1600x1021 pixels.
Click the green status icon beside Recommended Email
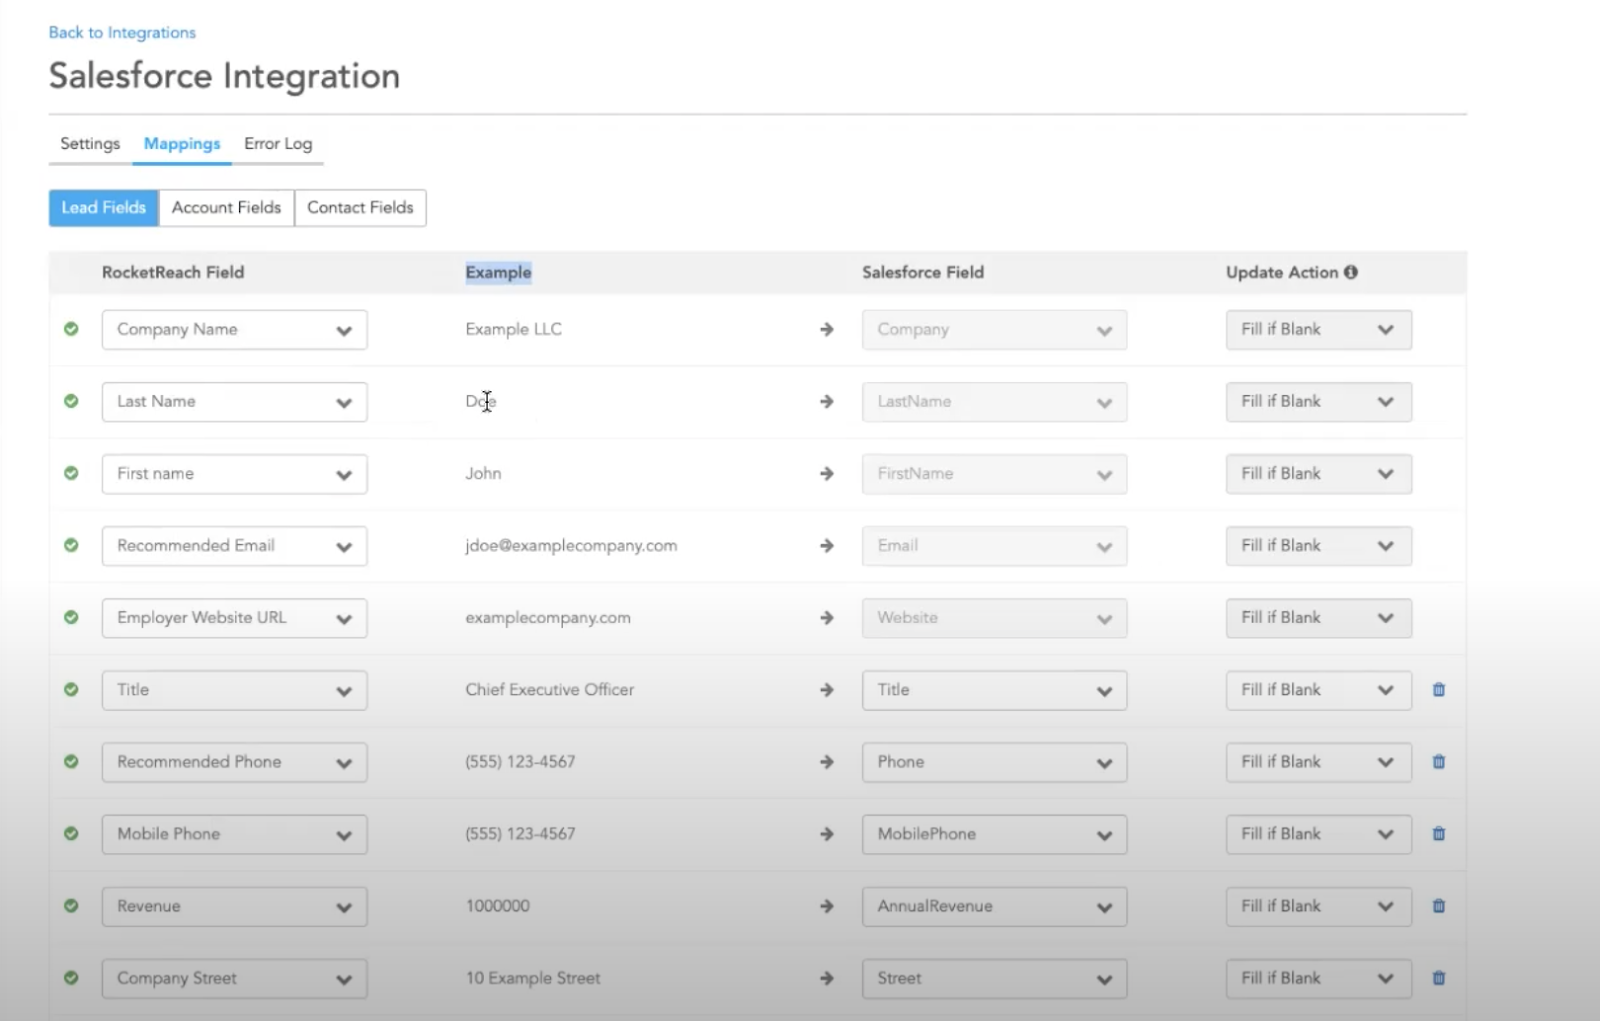click(x=71, y=546)
